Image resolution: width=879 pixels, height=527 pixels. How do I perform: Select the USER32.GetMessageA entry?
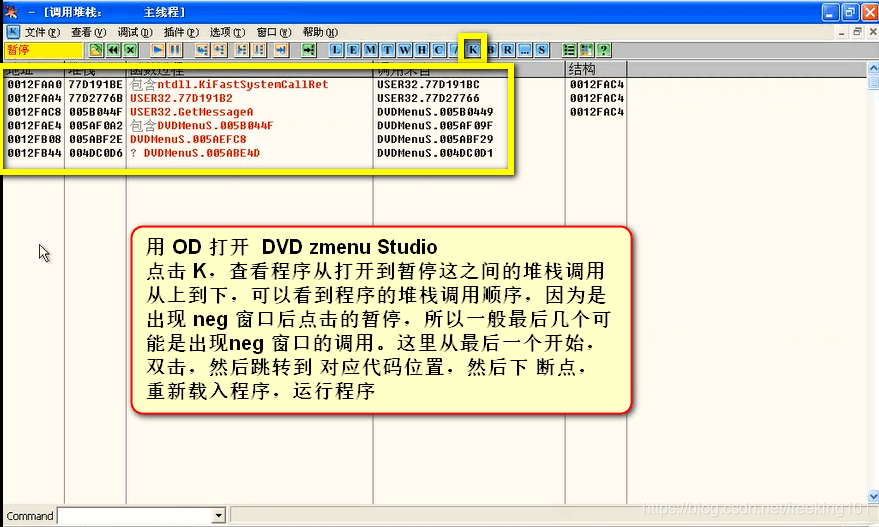192,112
